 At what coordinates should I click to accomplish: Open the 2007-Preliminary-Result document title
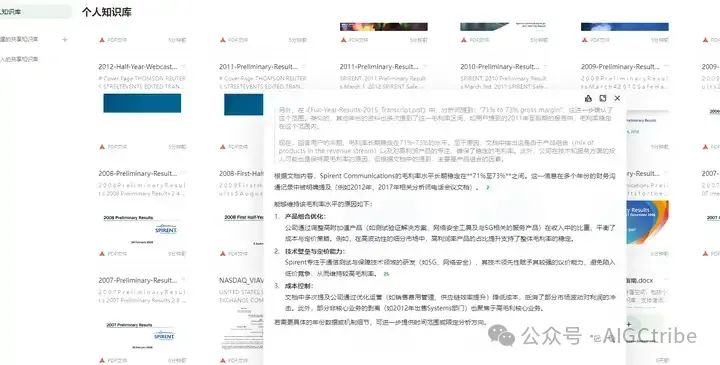tap(137, 280)
